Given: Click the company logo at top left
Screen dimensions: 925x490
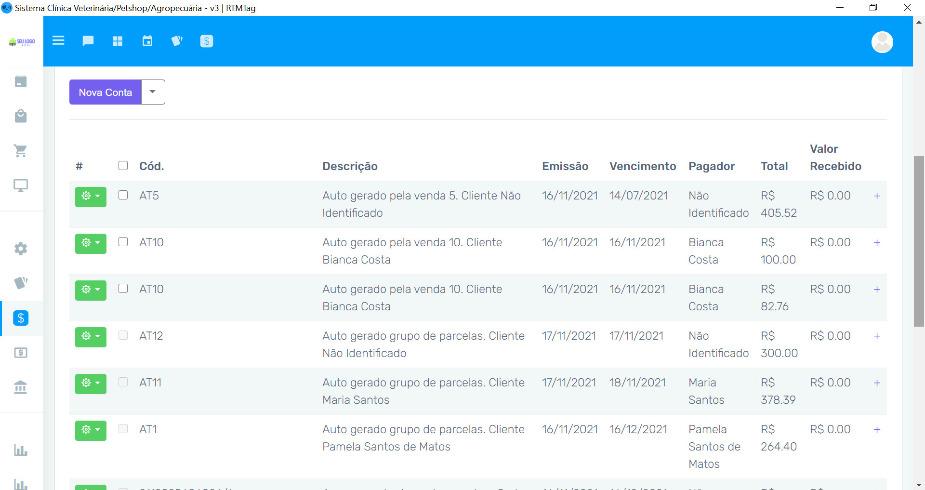Looking at the screenshot, I should [21, 41].
